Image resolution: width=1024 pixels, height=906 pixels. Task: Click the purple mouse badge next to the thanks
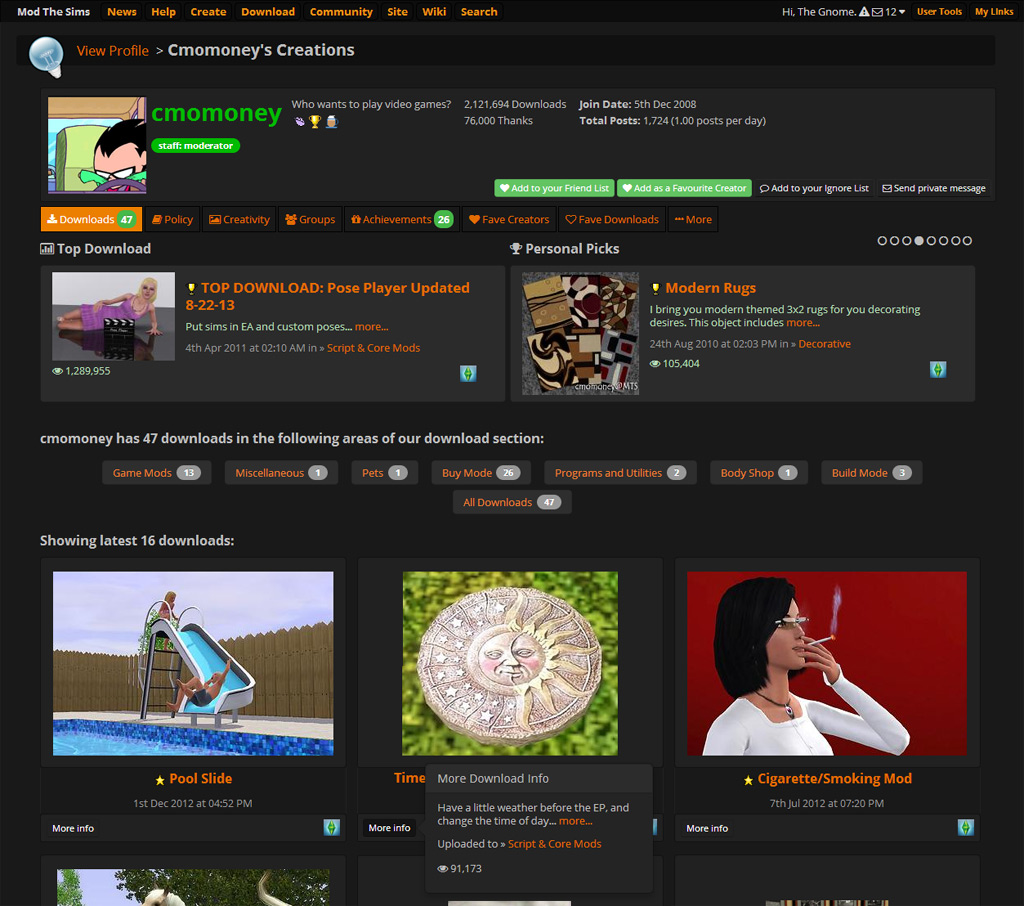click(x=299, y=121)
